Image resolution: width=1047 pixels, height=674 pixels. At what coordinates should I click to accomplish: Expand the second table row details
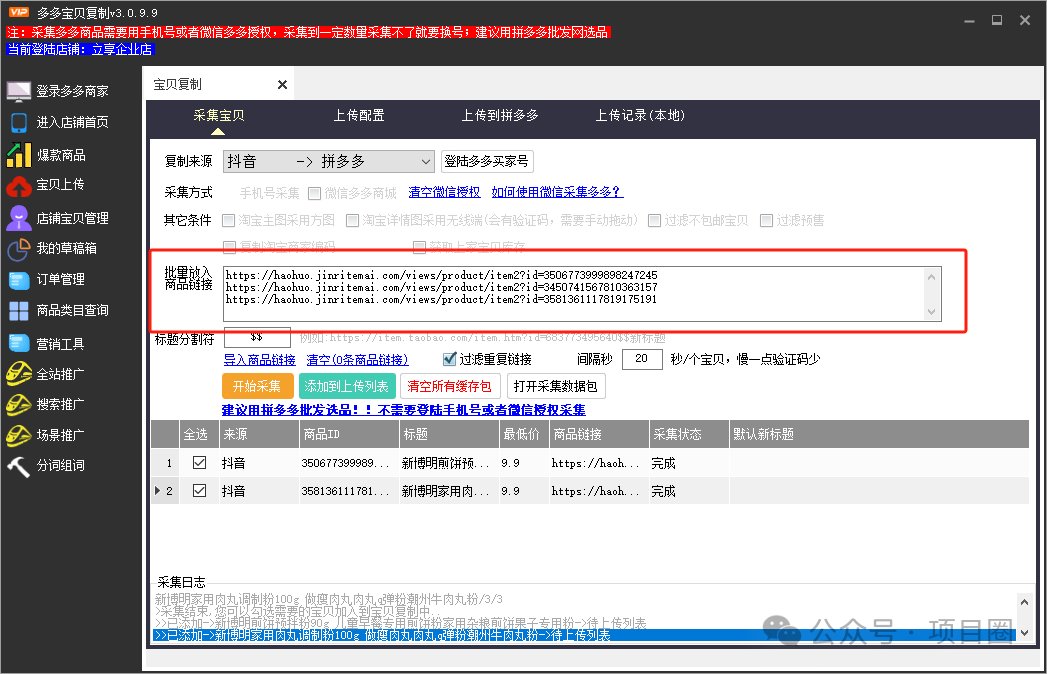(x=157, y=490)
